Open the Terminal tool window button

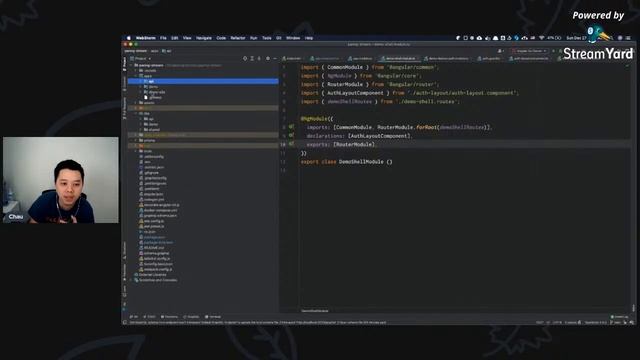tap(213, 317)
